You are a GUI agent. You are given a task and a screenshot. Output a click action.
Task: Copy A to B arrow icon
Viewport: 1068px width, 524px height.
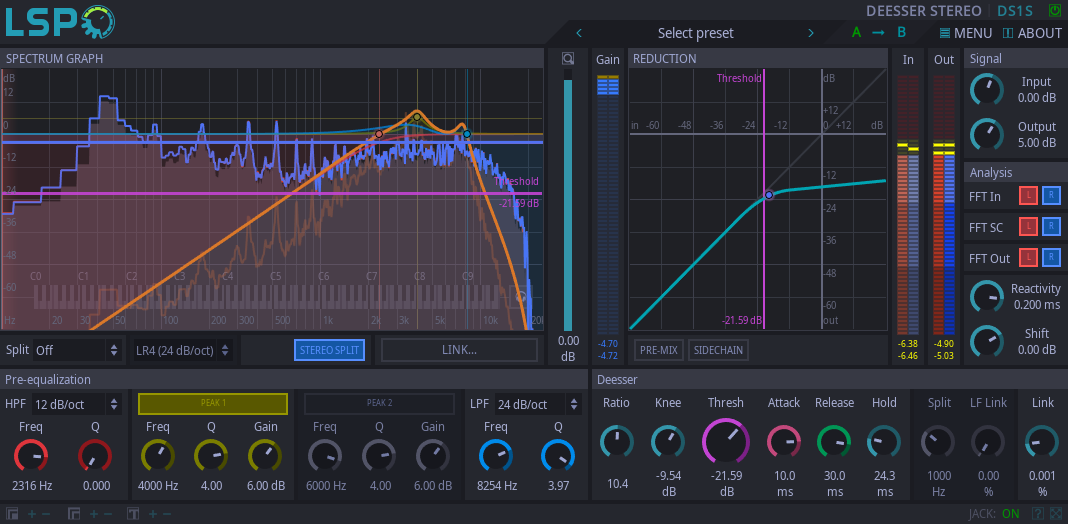pos(879,33)
